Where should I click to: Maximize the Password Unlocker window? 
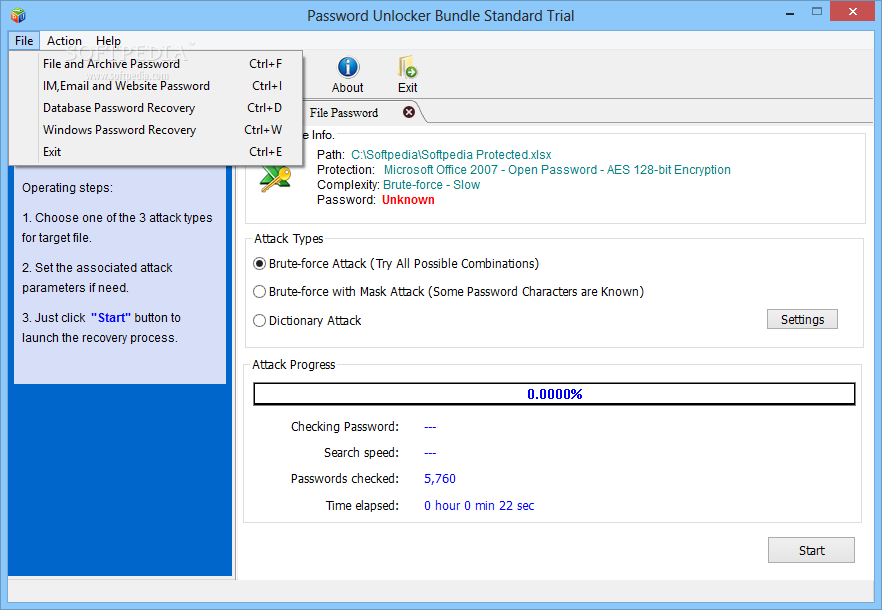[817, 12]
